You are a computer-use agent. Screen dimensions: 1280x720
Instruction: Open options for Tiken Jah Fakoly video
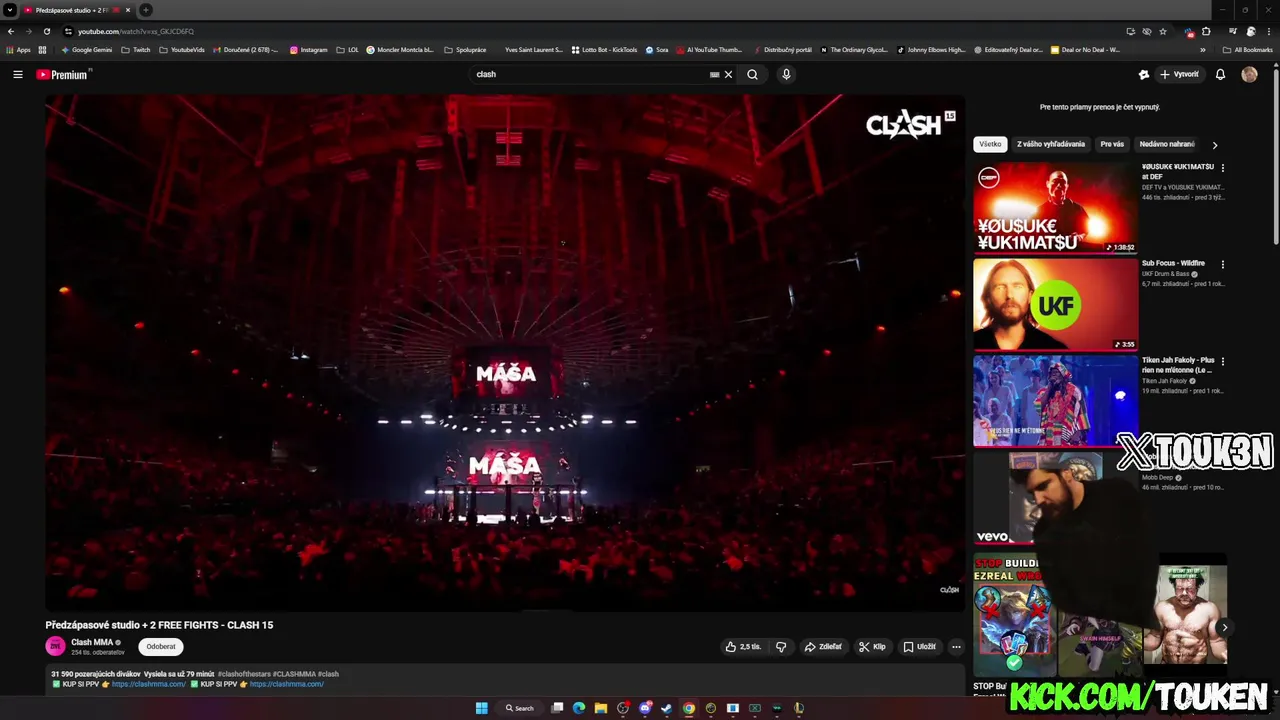pyautogui.click(x=1222, y=361)
